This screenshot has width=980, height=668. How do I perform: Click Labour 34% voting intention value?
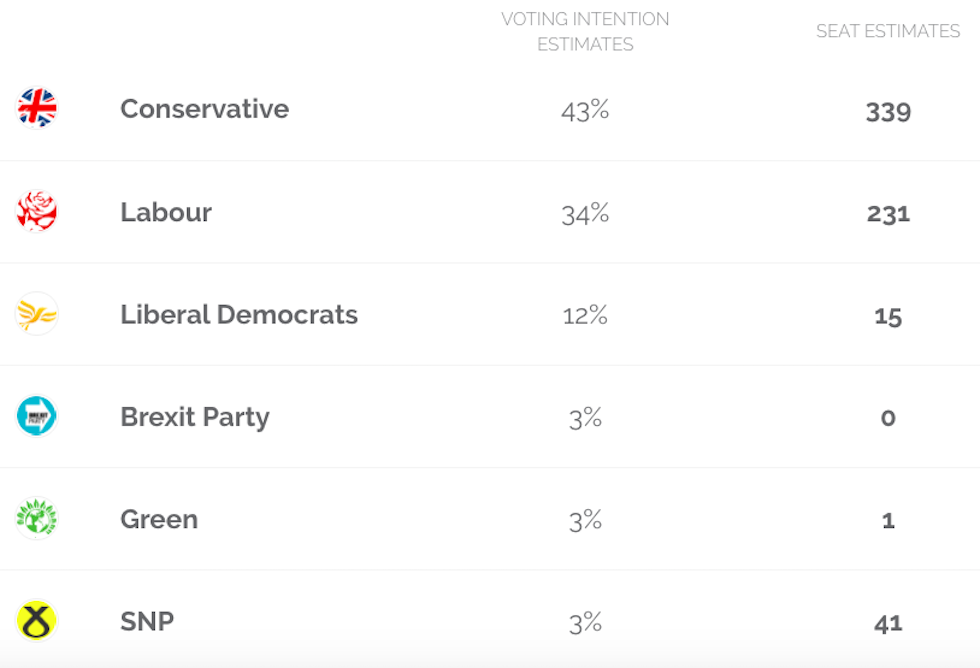click(585, 213)
